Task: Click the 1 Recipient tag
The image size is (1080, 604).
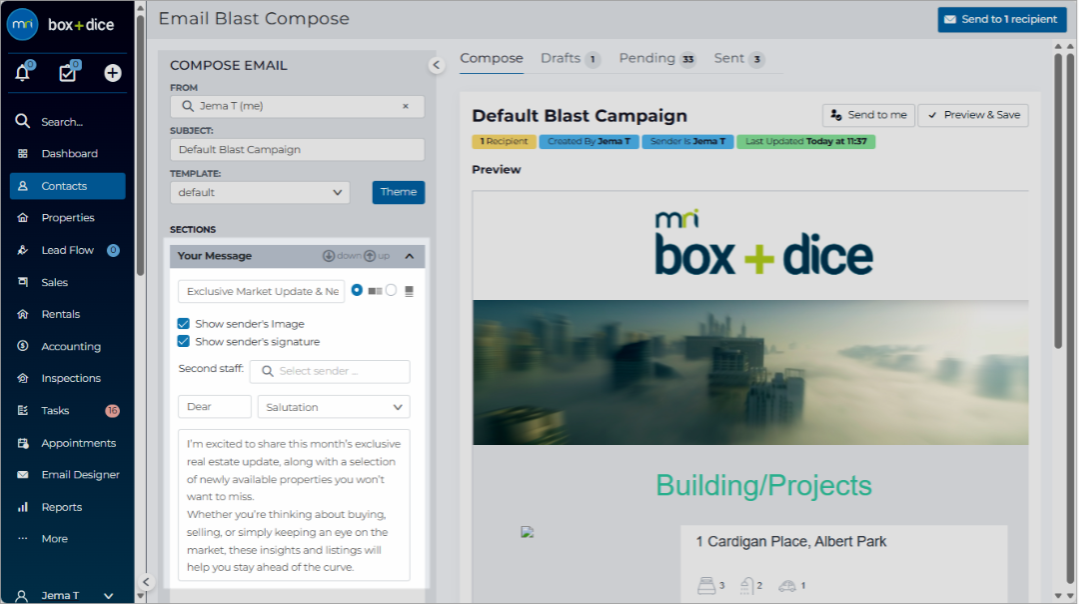Action: (504, 141)
